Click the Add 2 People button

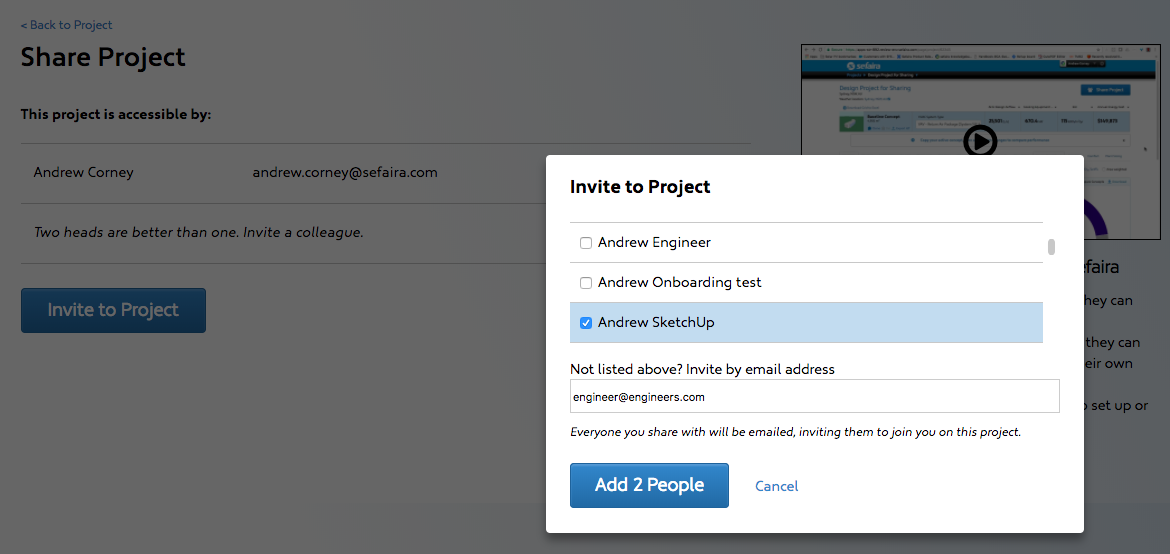coord(649,485)
